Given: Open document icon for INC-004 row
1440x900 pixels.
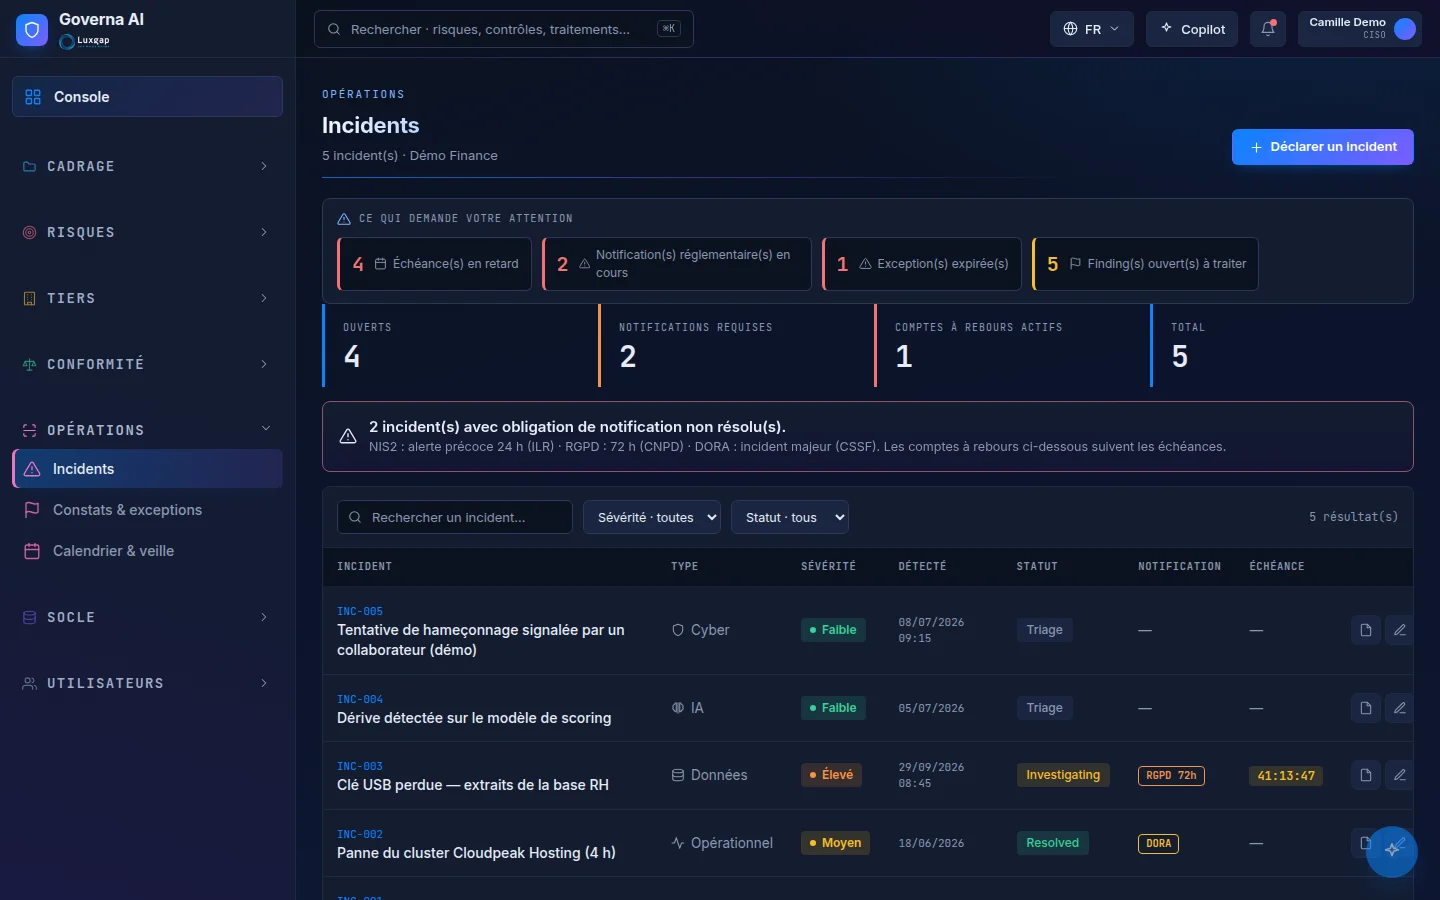Looking at the screenshot, I should (x=1366, y=708).
